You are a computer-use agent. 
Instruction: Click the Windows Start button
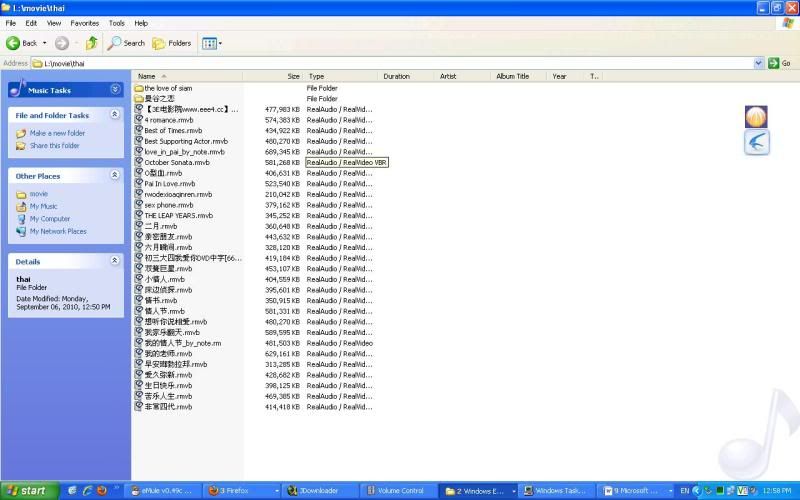click(28, 491)
